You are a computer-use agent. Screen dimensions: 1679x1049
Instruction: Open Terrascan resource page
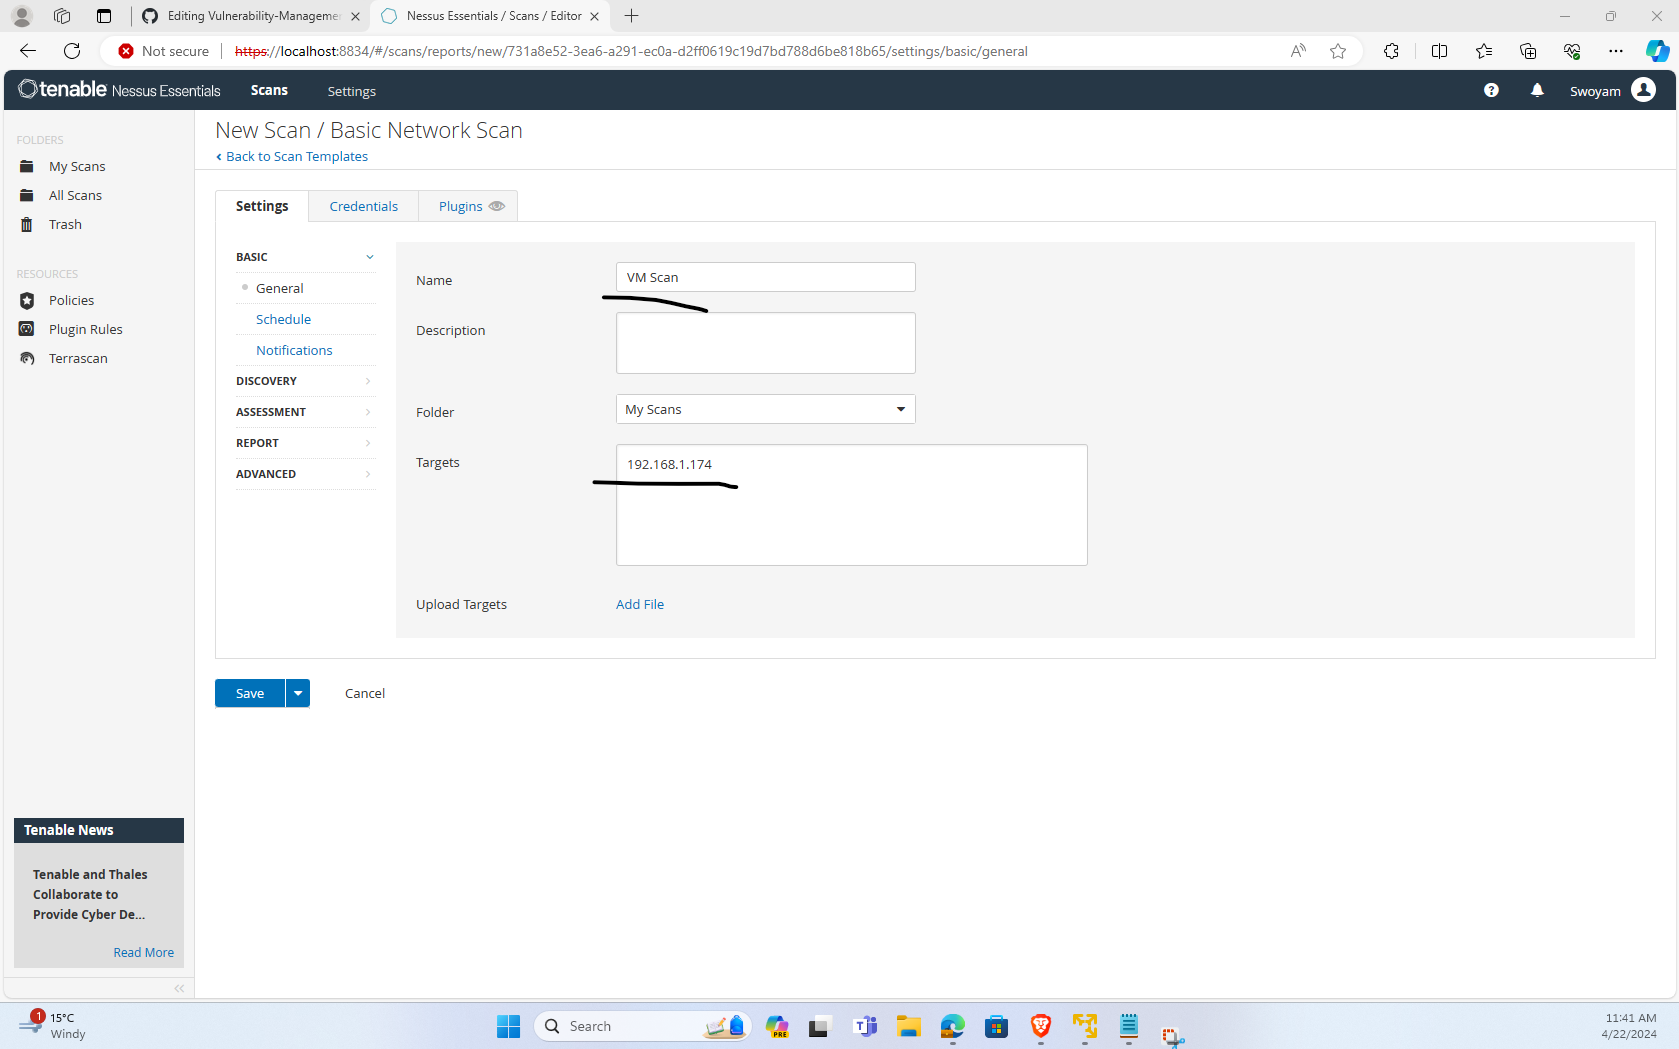coord(78,358)
